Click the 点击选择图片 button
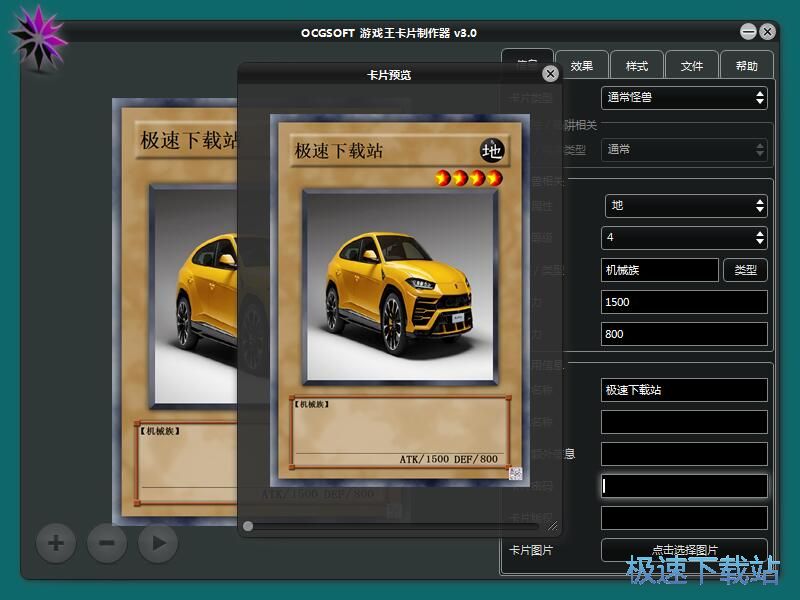 pos(685,550)
